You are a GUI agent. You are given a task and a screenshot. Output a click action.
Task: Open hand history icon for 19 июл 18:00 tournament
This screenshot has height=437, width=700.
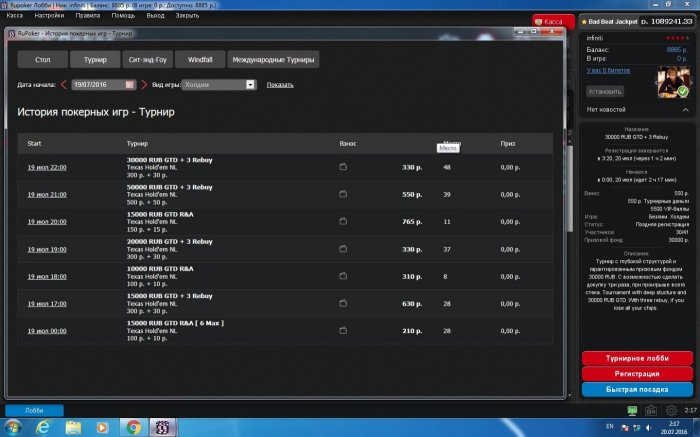click(x=343, y=276)
